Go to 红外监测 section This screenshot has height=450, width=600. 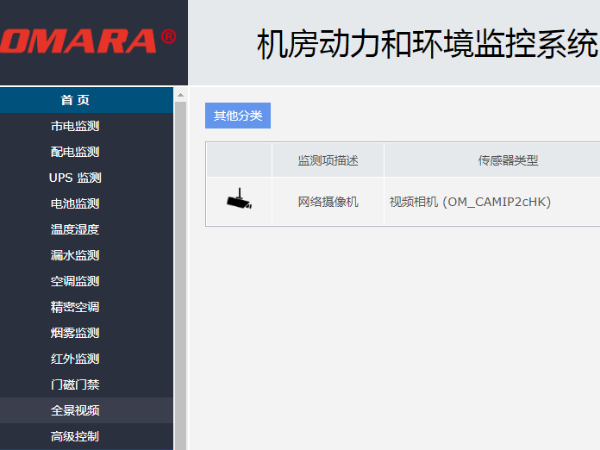click(75, 359)
